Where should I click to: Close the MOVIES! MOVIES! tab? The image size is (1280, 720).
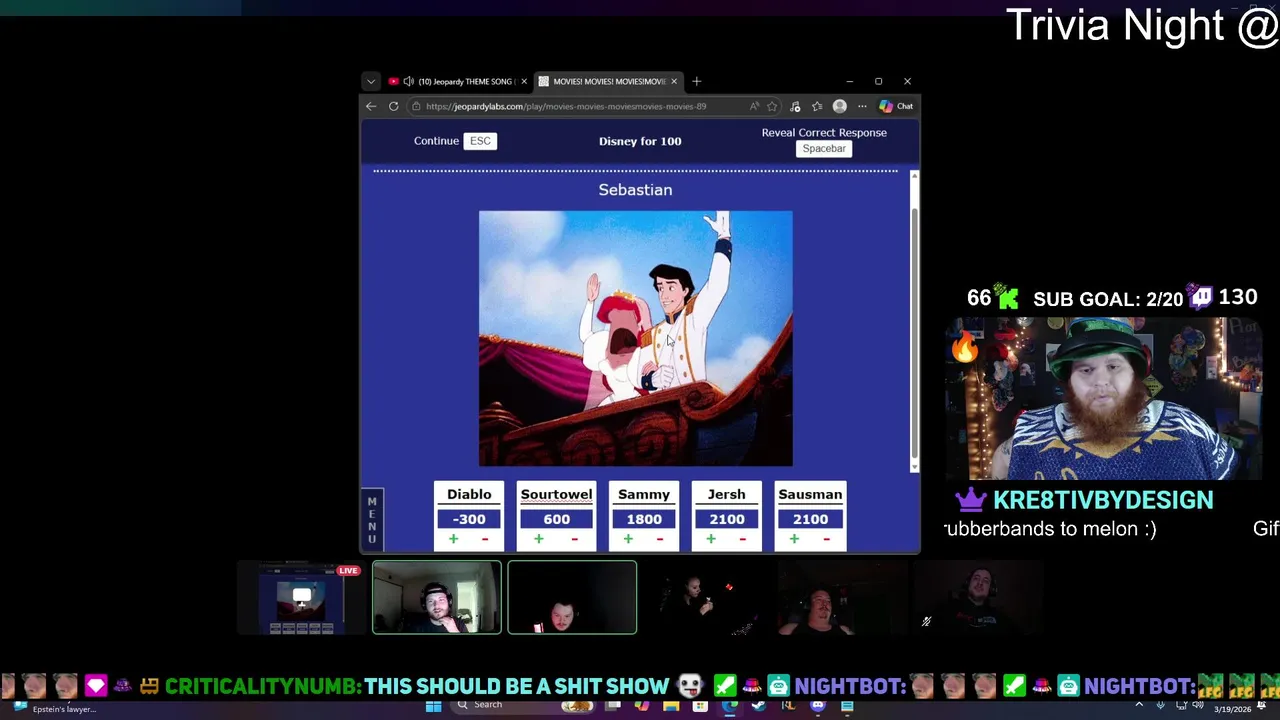pos(674,81)
